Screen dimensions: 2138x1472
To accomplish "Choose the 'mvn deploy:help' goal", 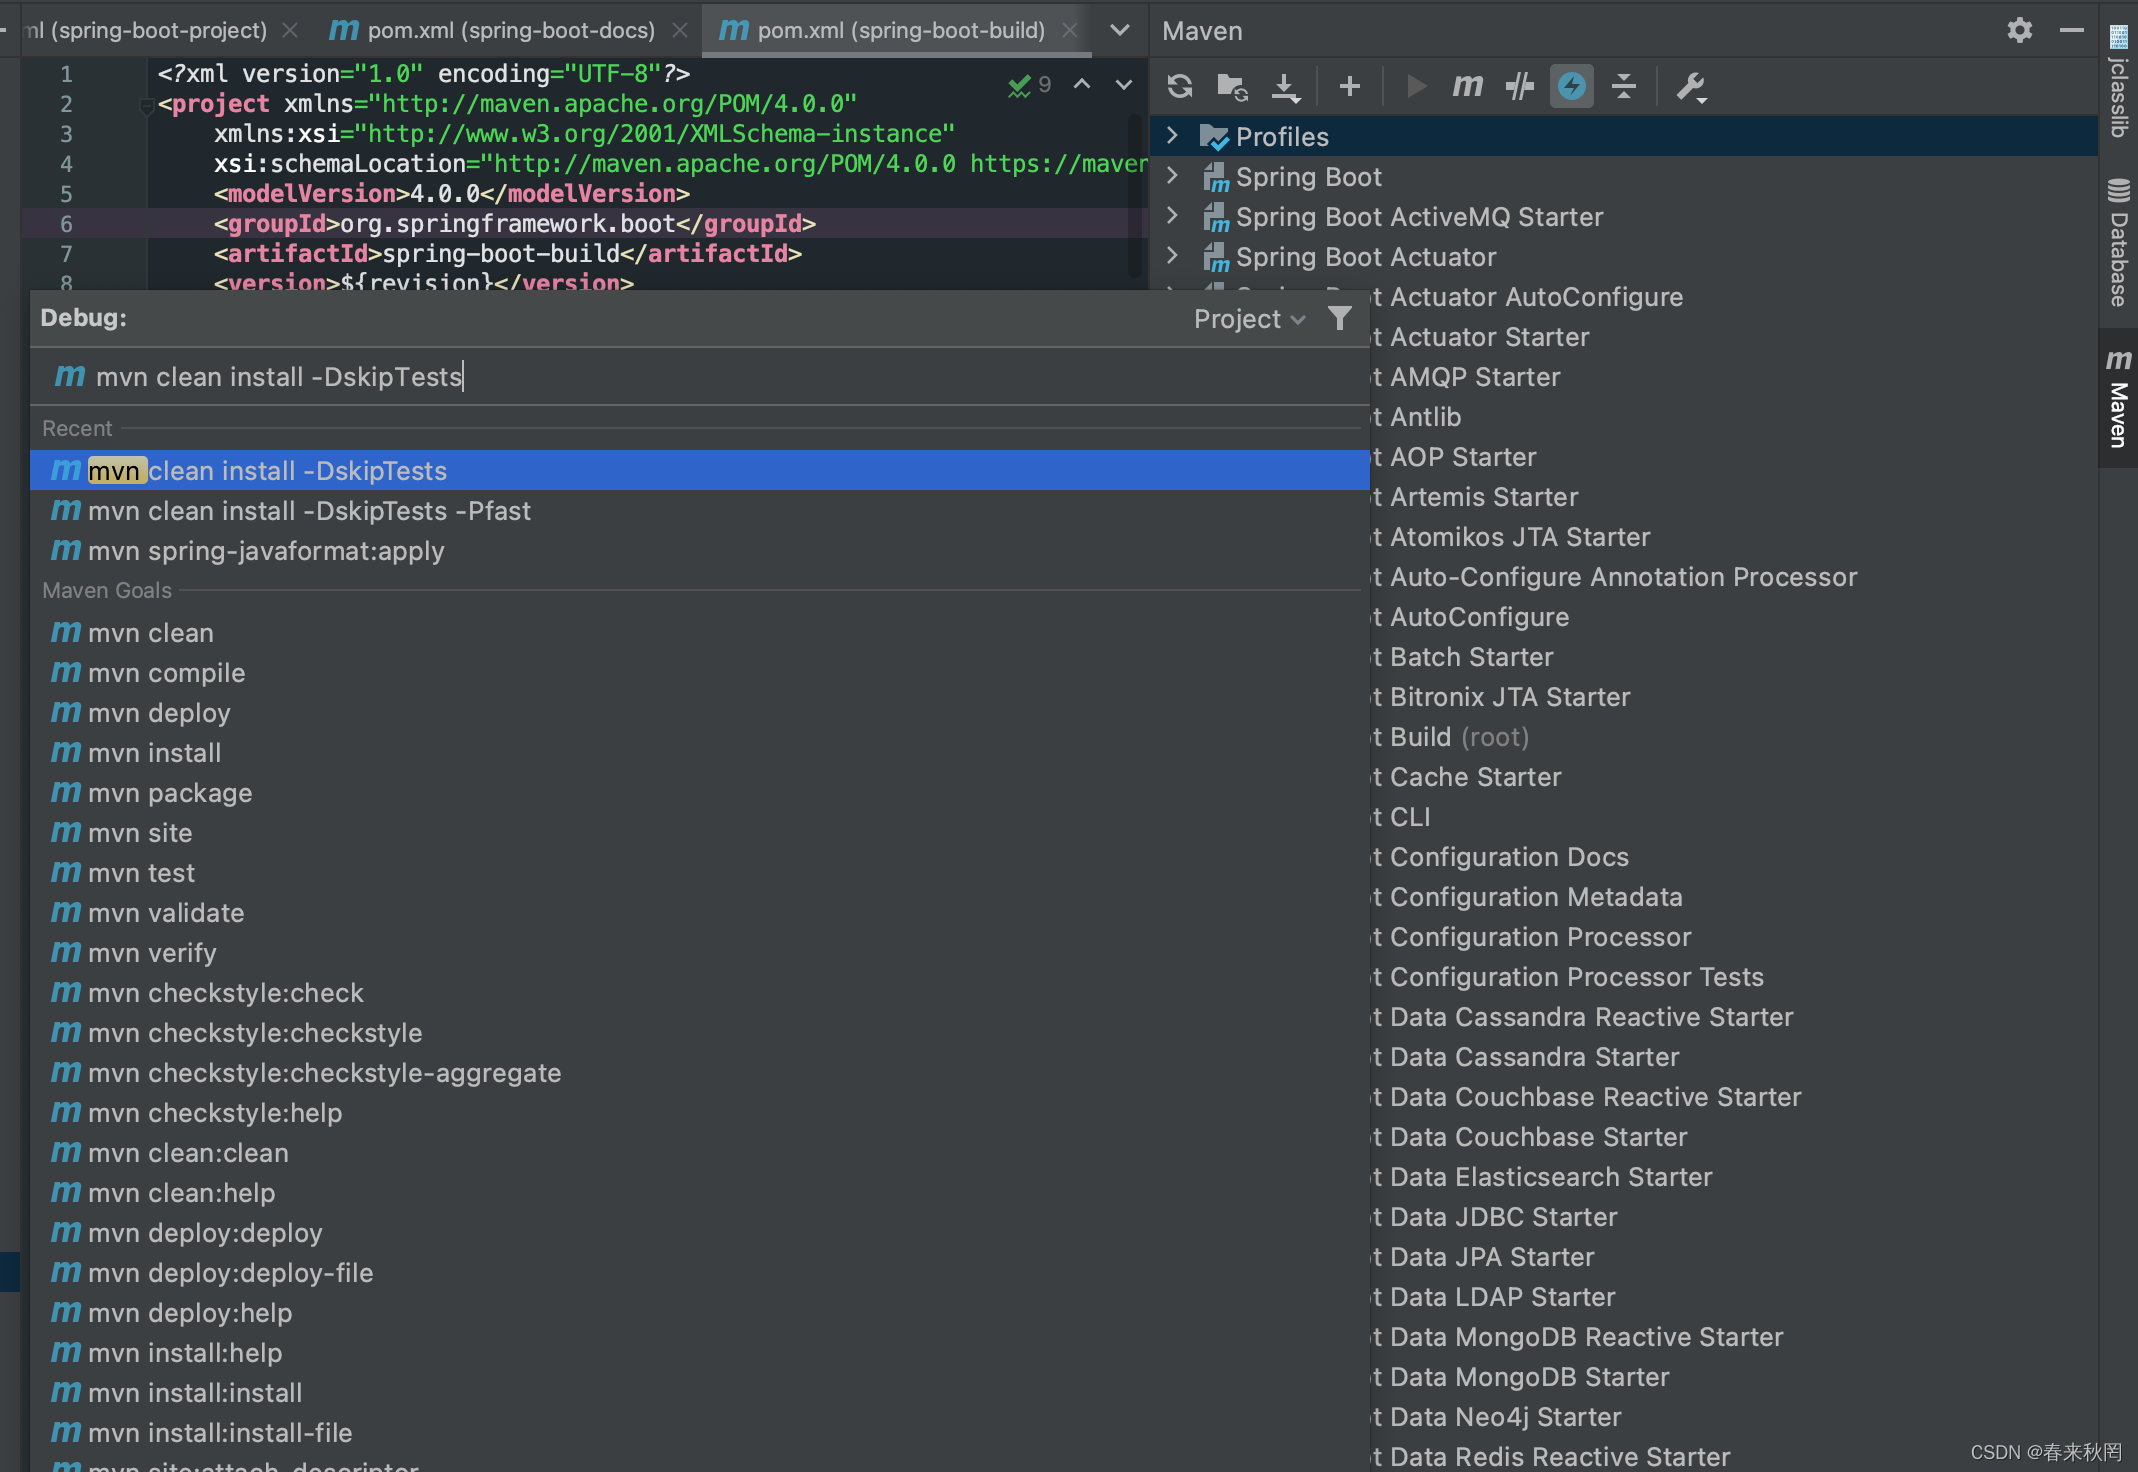I will pos(700,1313).
